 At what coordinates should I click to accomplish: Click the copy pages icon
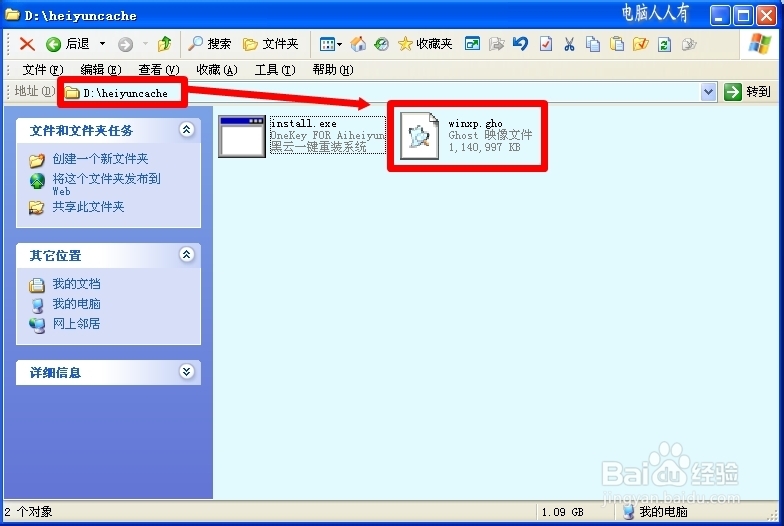(x=593, y=44)
